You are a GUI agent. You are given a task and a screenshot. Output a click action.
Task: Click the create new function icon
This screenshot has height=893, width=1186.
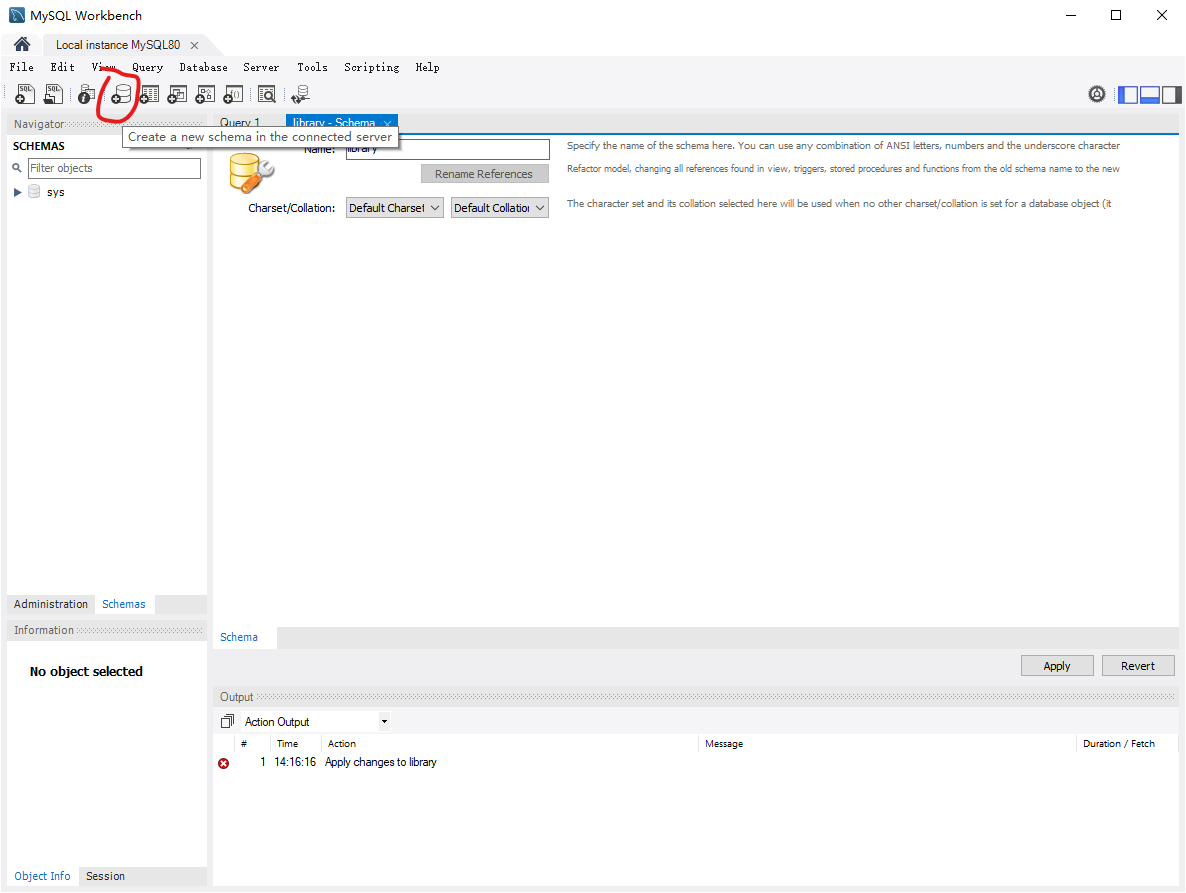point(233,95)
